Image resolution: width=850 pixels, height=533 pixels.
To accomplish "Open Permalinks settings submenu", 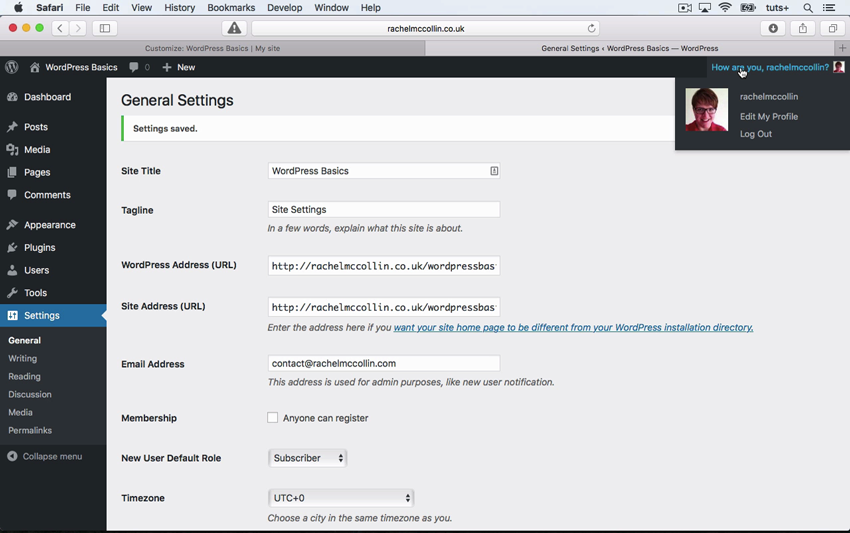I will pos(30,431).
